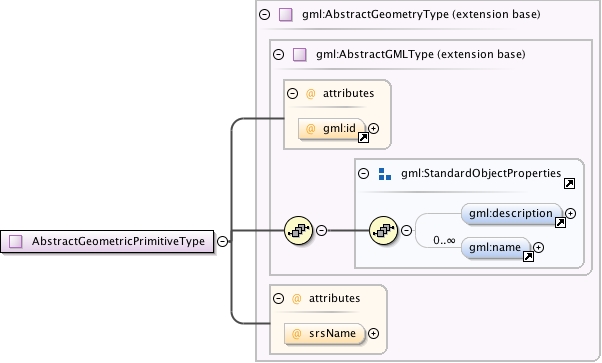Click the @ icon of upper attributes group
This screenshot has height=363, width=602.
[311, 94]
